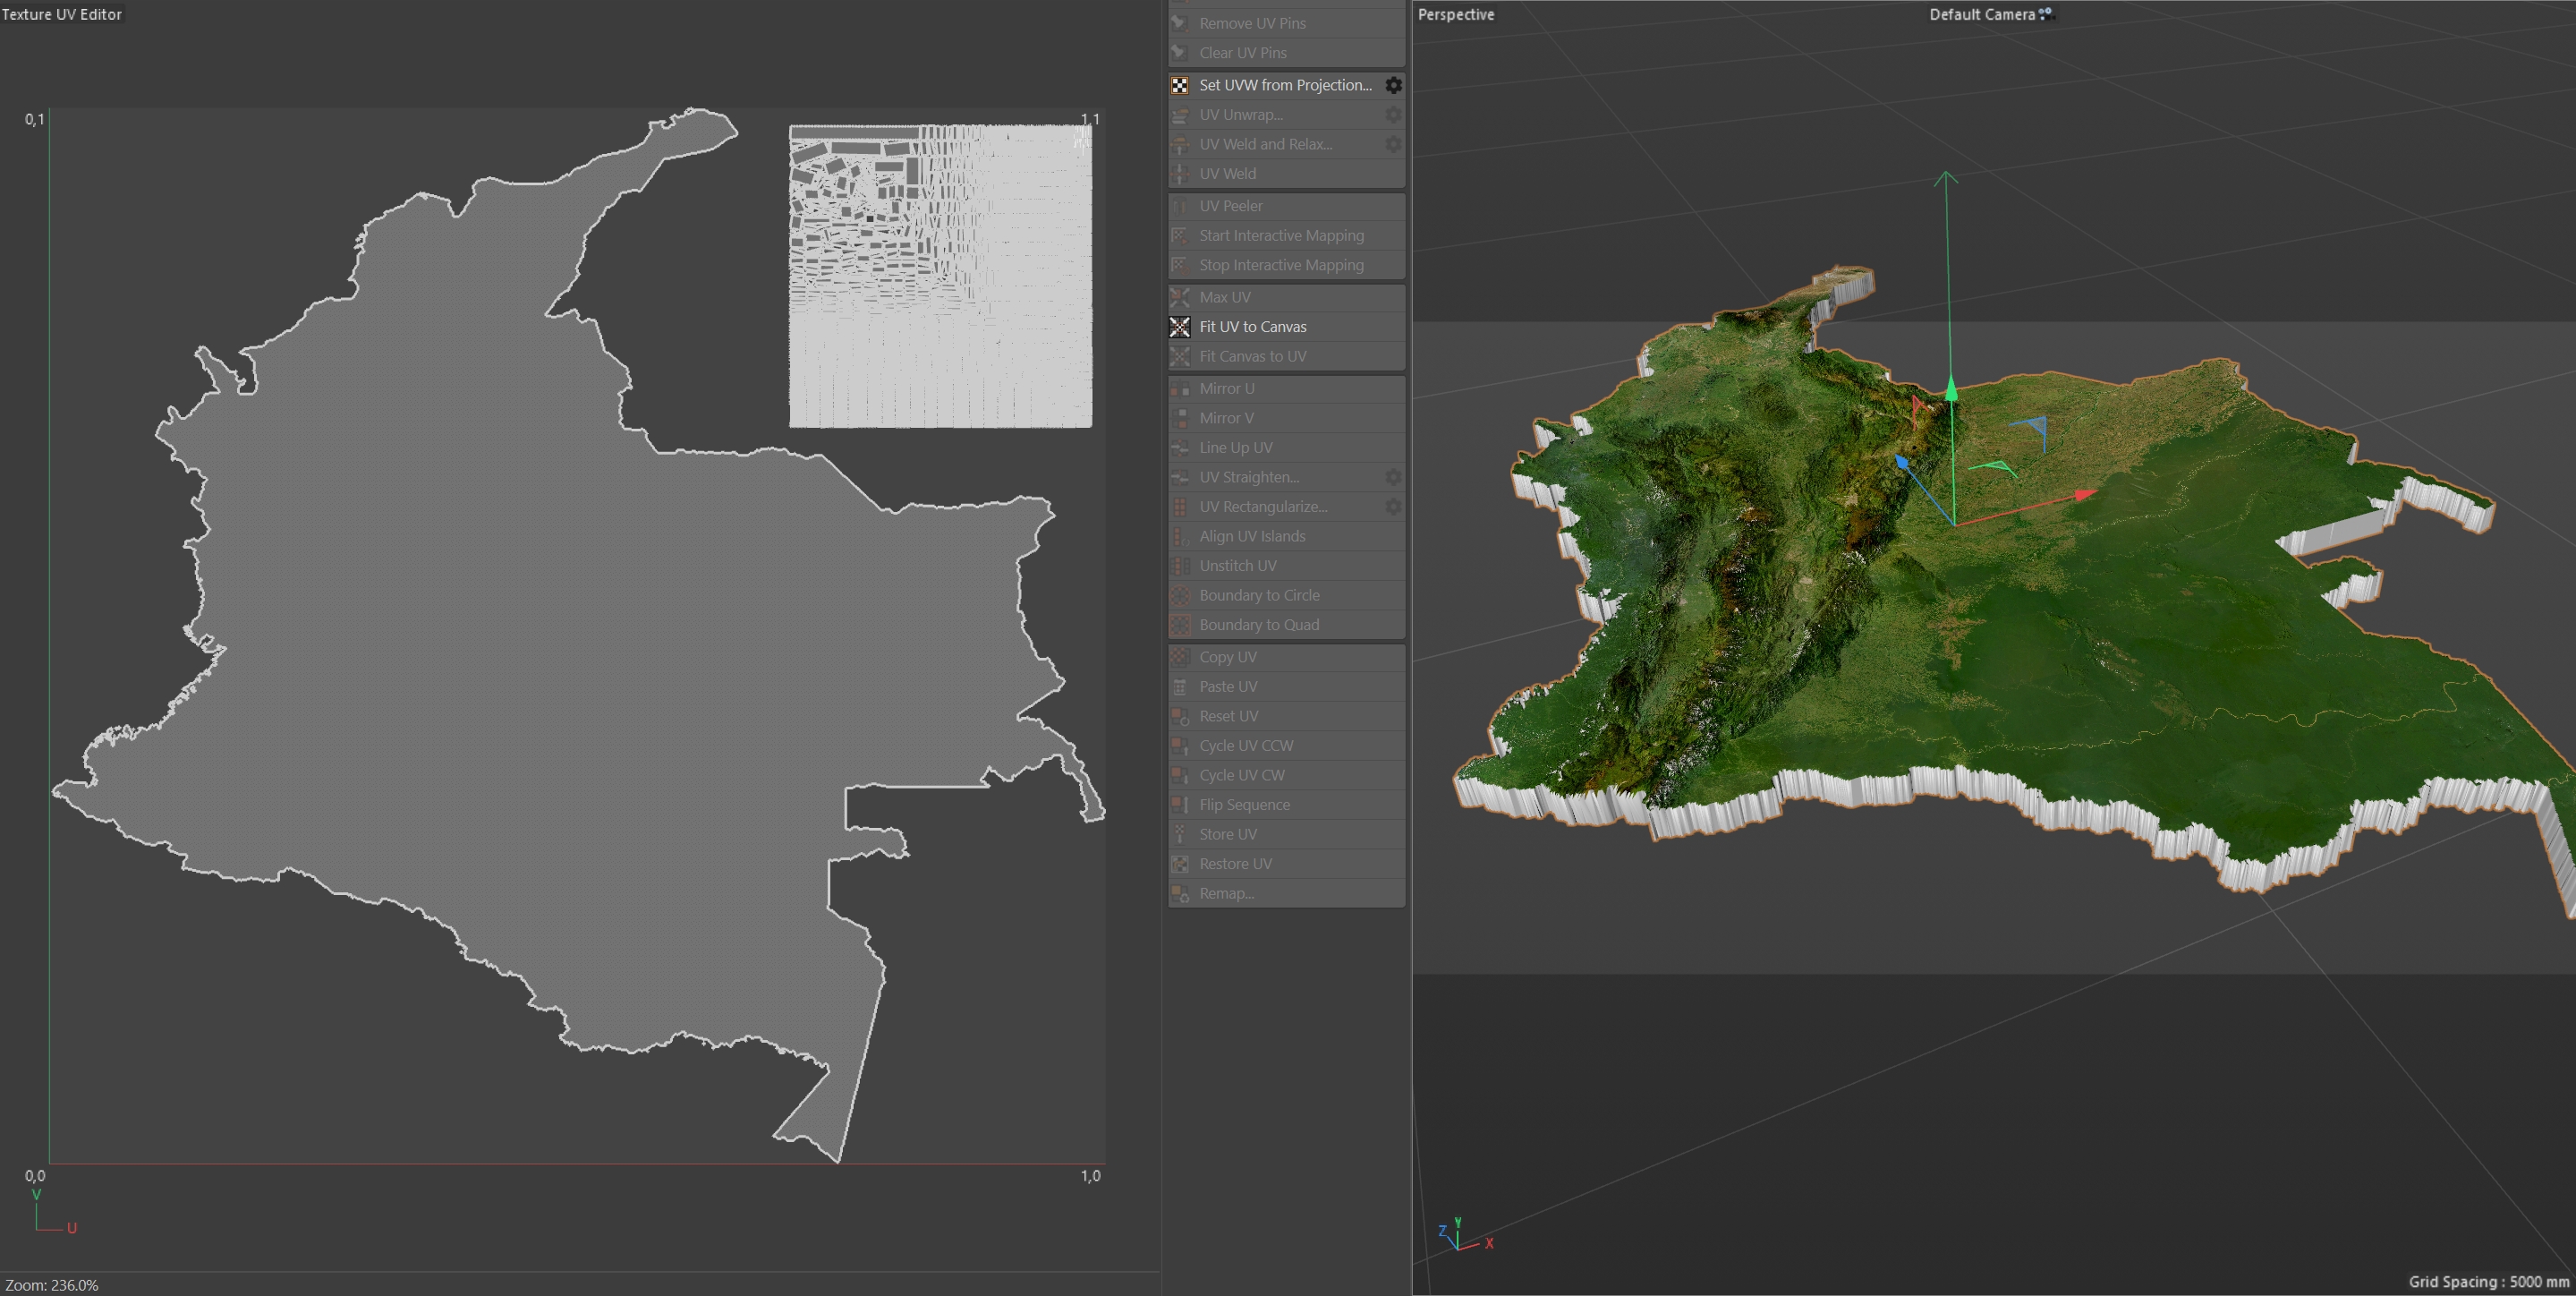Select Fit UV to Canvas command

coord(1252,327)
